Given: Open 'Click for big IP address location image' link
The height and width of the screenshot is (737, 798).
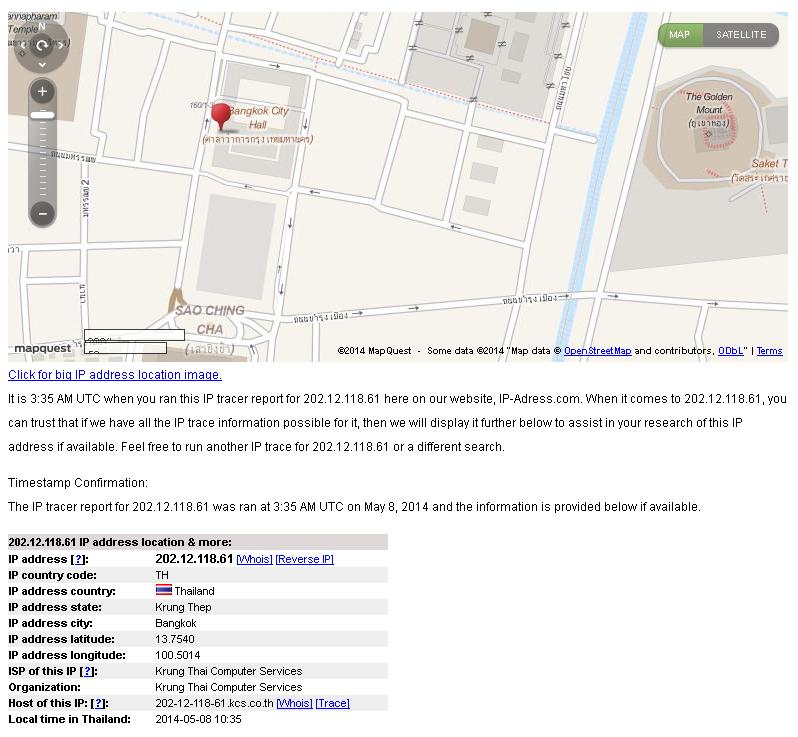Looking at the screenshot, I should click(x=115, y=375).
